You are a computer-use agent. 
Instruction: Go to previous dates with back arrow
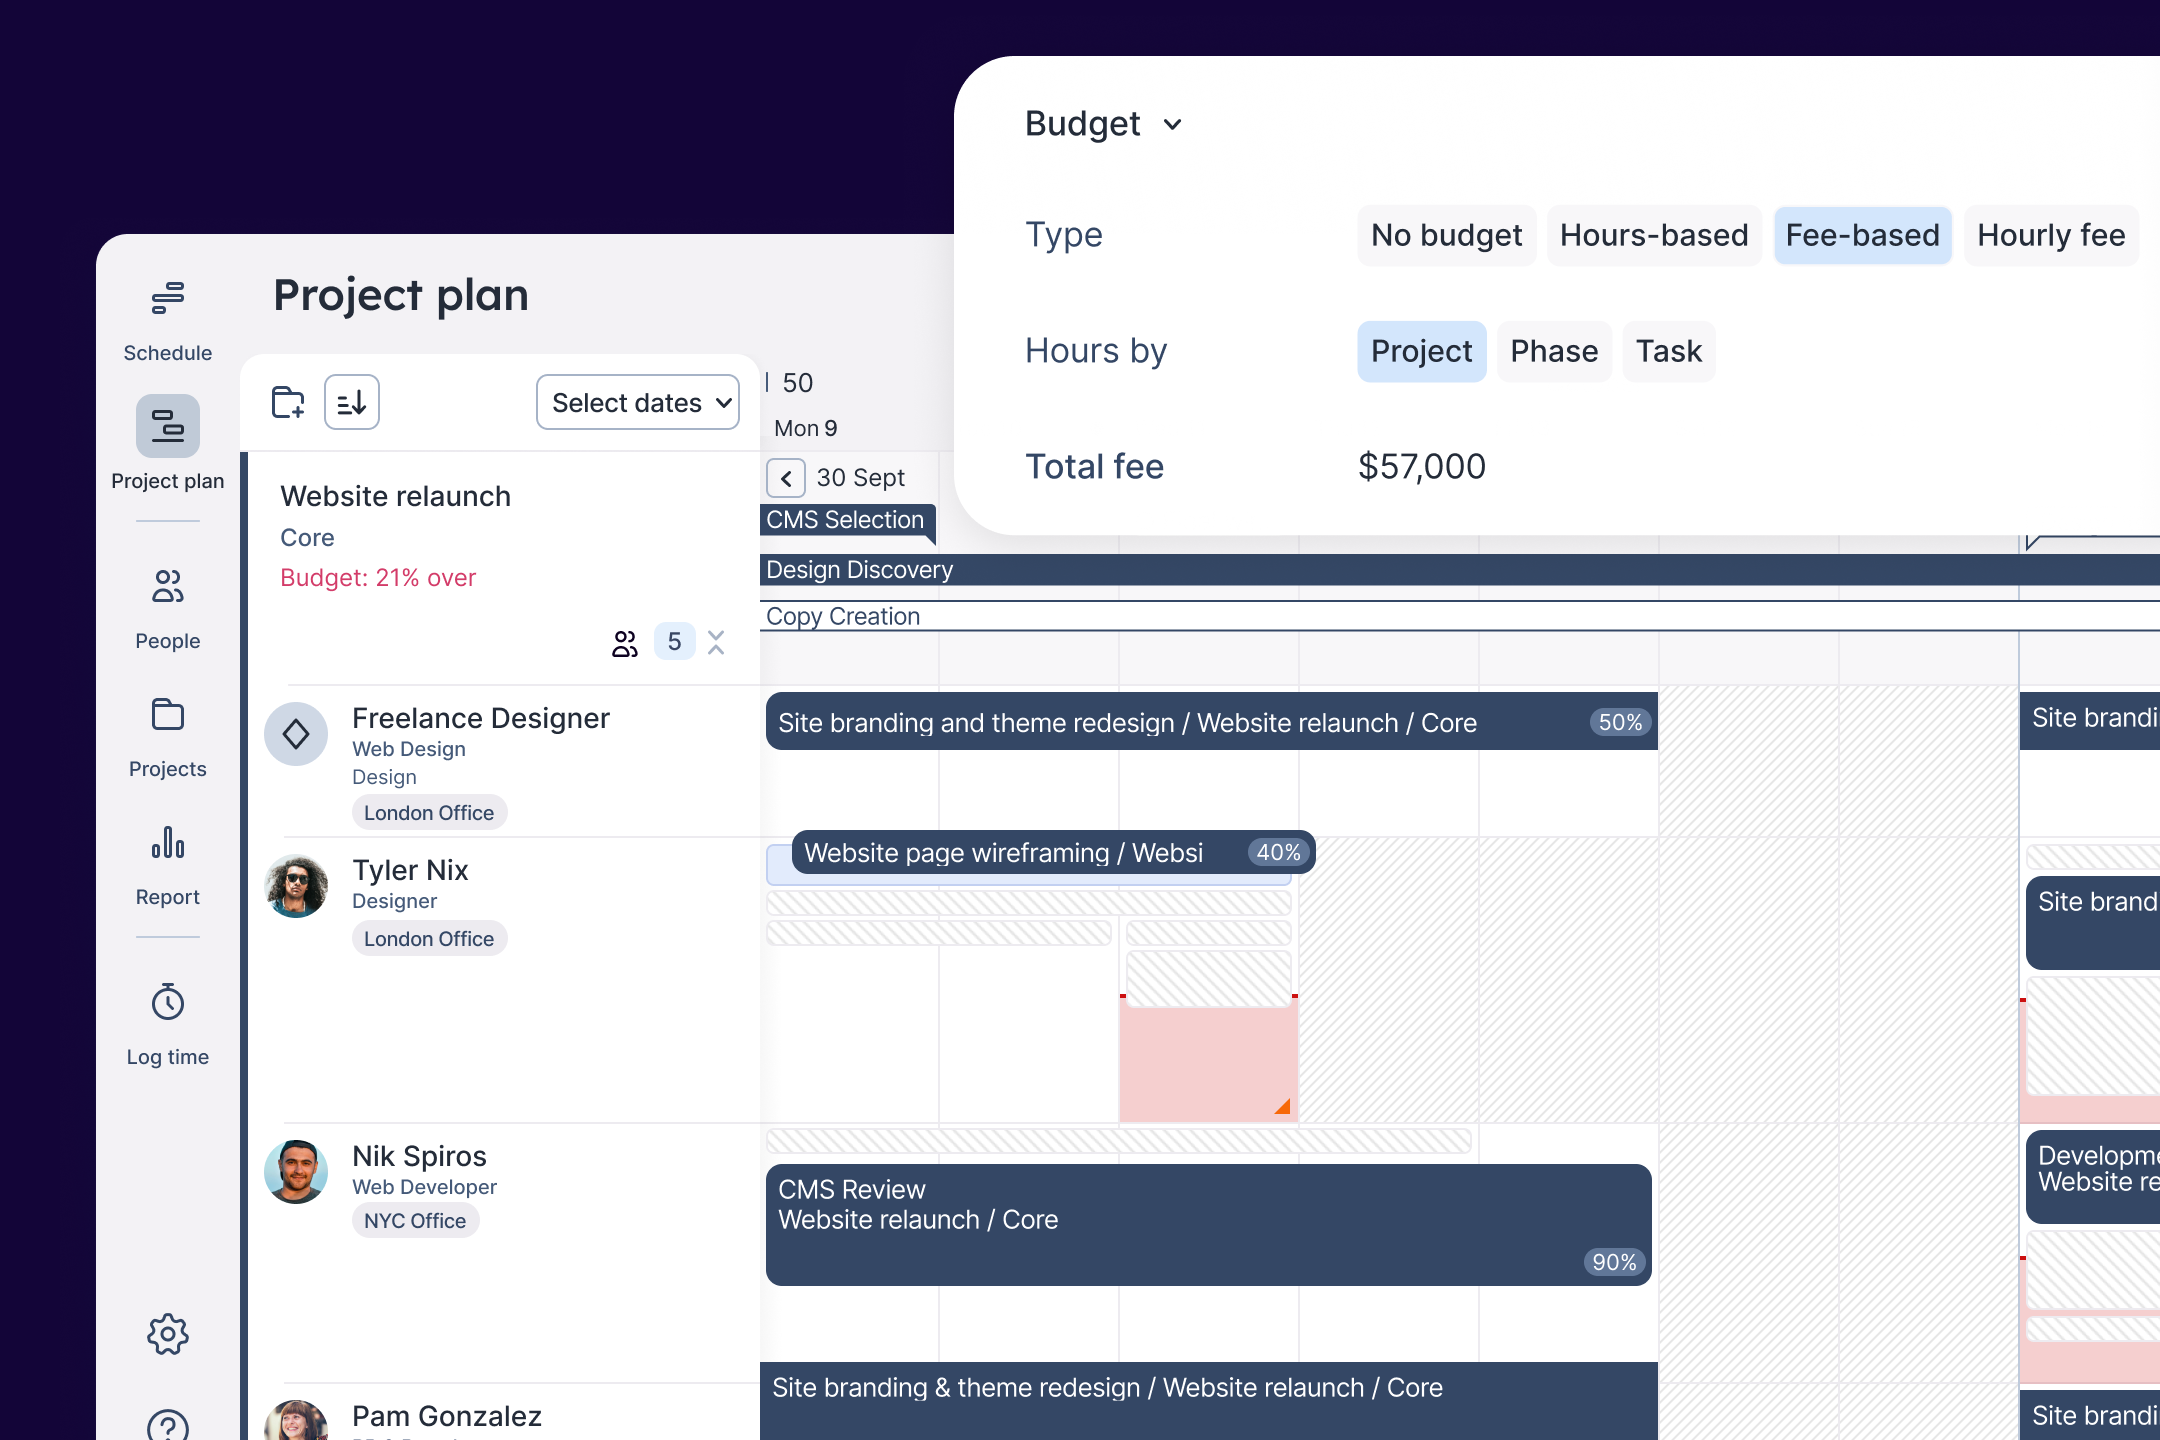coord(786,479)
